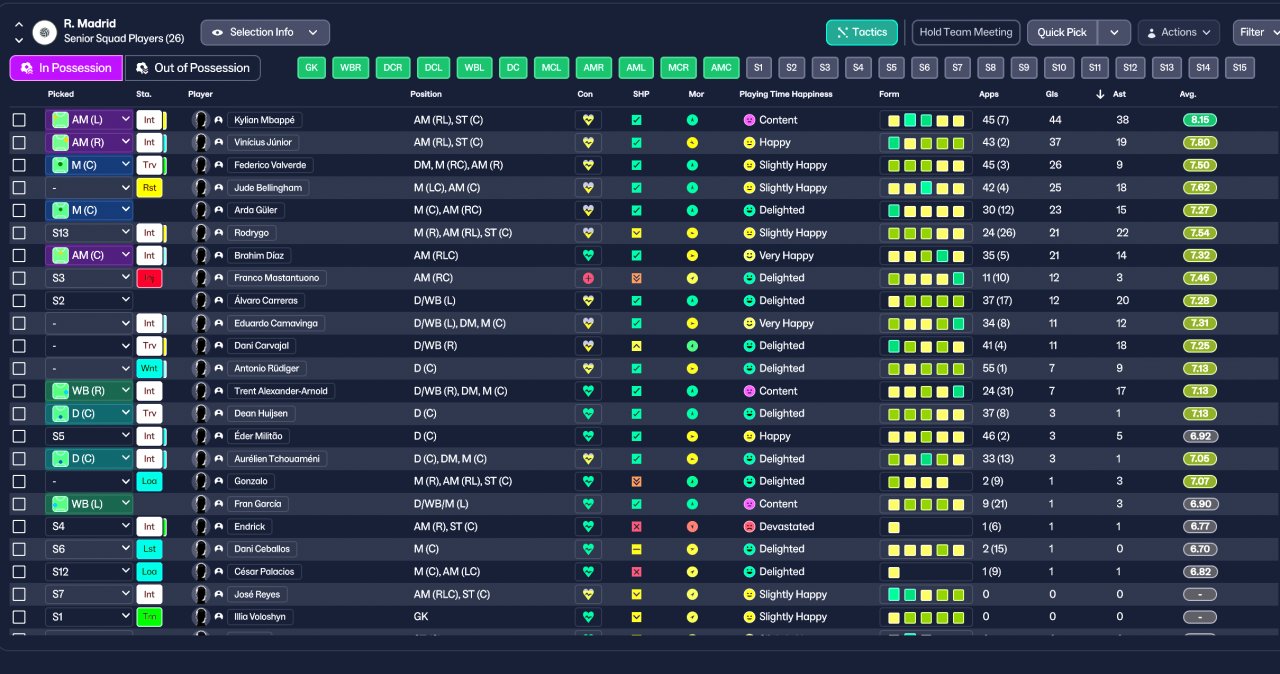This screenshot has height=674, width=1280.
Task: Click Endrick's red sharpness cross icon
Action: tap(636, 526)
